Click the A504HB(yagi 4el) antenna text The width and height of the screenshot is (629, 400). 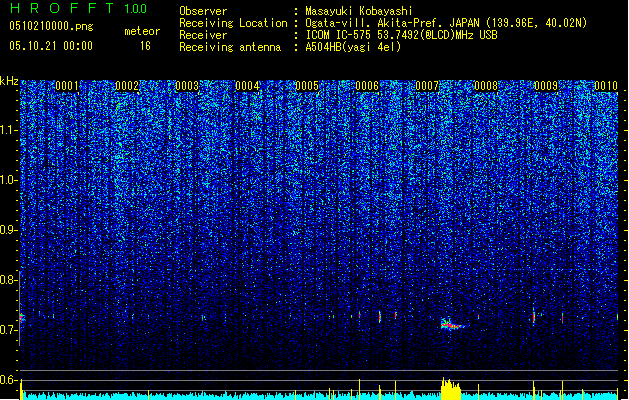pos(353,47)
